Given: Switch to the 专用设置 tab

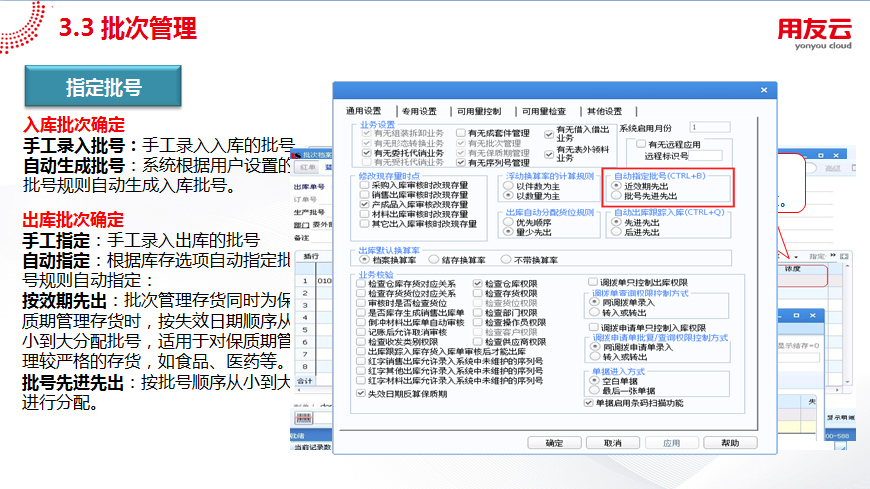Looking at the screenshot, I should point(420,111).
